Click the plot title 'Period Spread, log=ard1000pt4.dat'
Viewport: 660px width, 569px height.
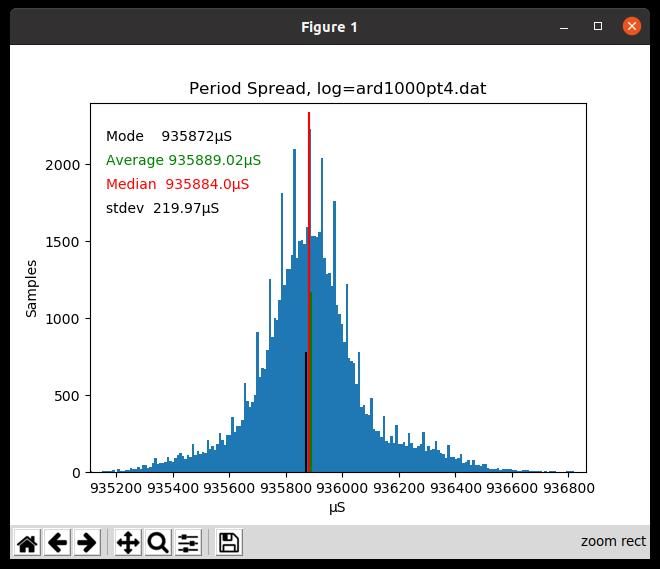338,88
